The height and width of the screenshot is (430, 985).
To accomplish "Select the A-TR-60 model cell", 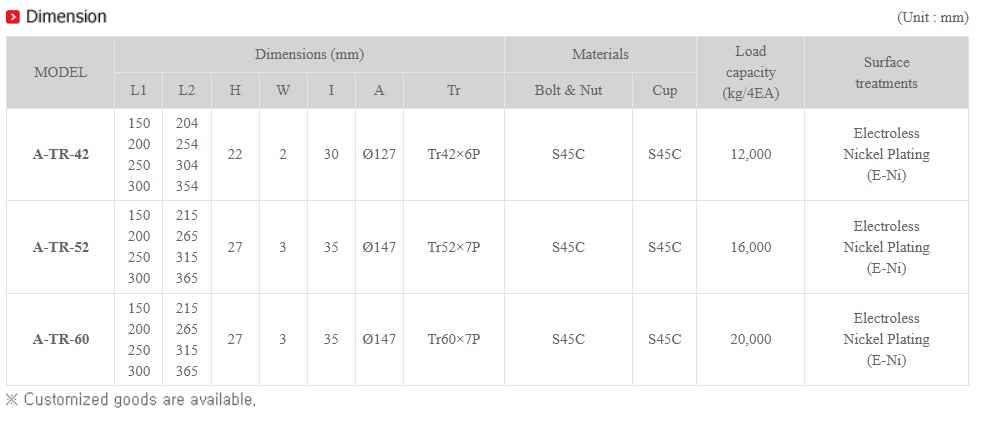I will 60,340.
